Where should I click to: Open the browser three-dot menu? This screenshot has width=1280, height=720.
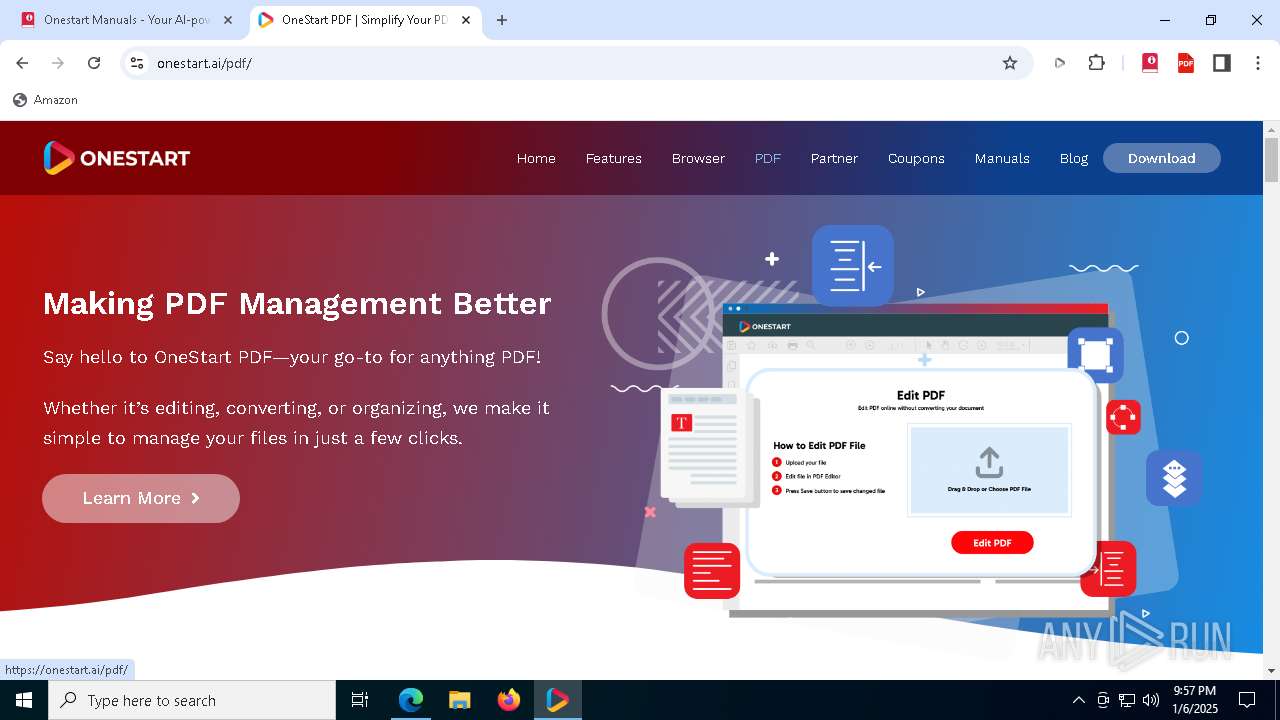point(1257,63)
